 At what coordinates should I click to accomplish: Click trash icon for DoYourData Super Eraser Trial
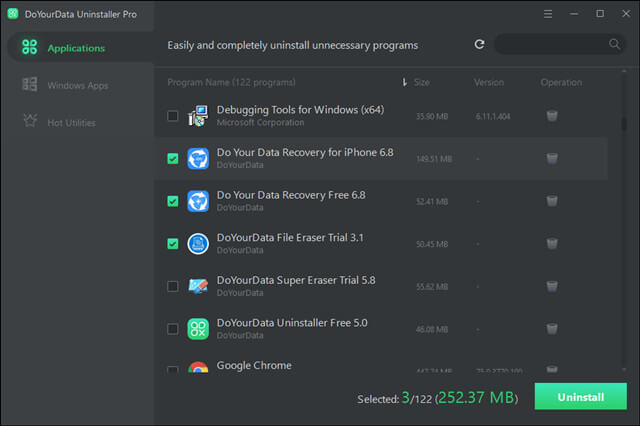pyautogui.click(x=552, y=286)
